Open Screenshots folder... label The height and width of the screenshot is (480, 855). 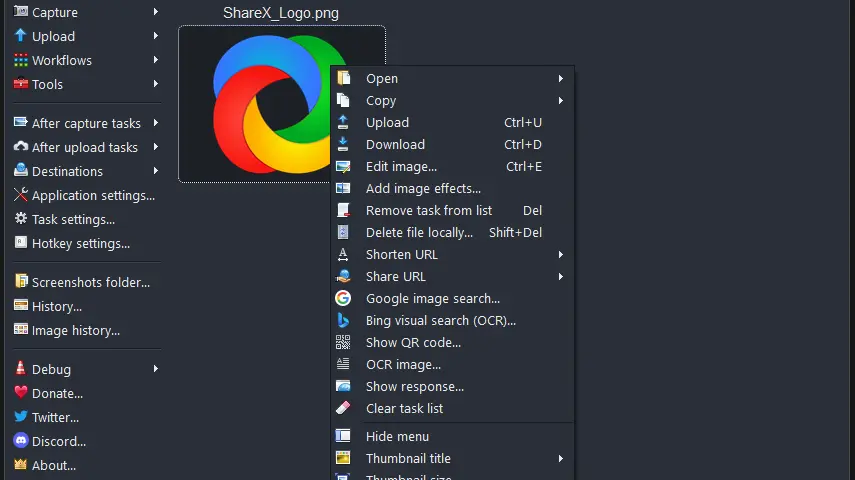click(x=91, y=282)
